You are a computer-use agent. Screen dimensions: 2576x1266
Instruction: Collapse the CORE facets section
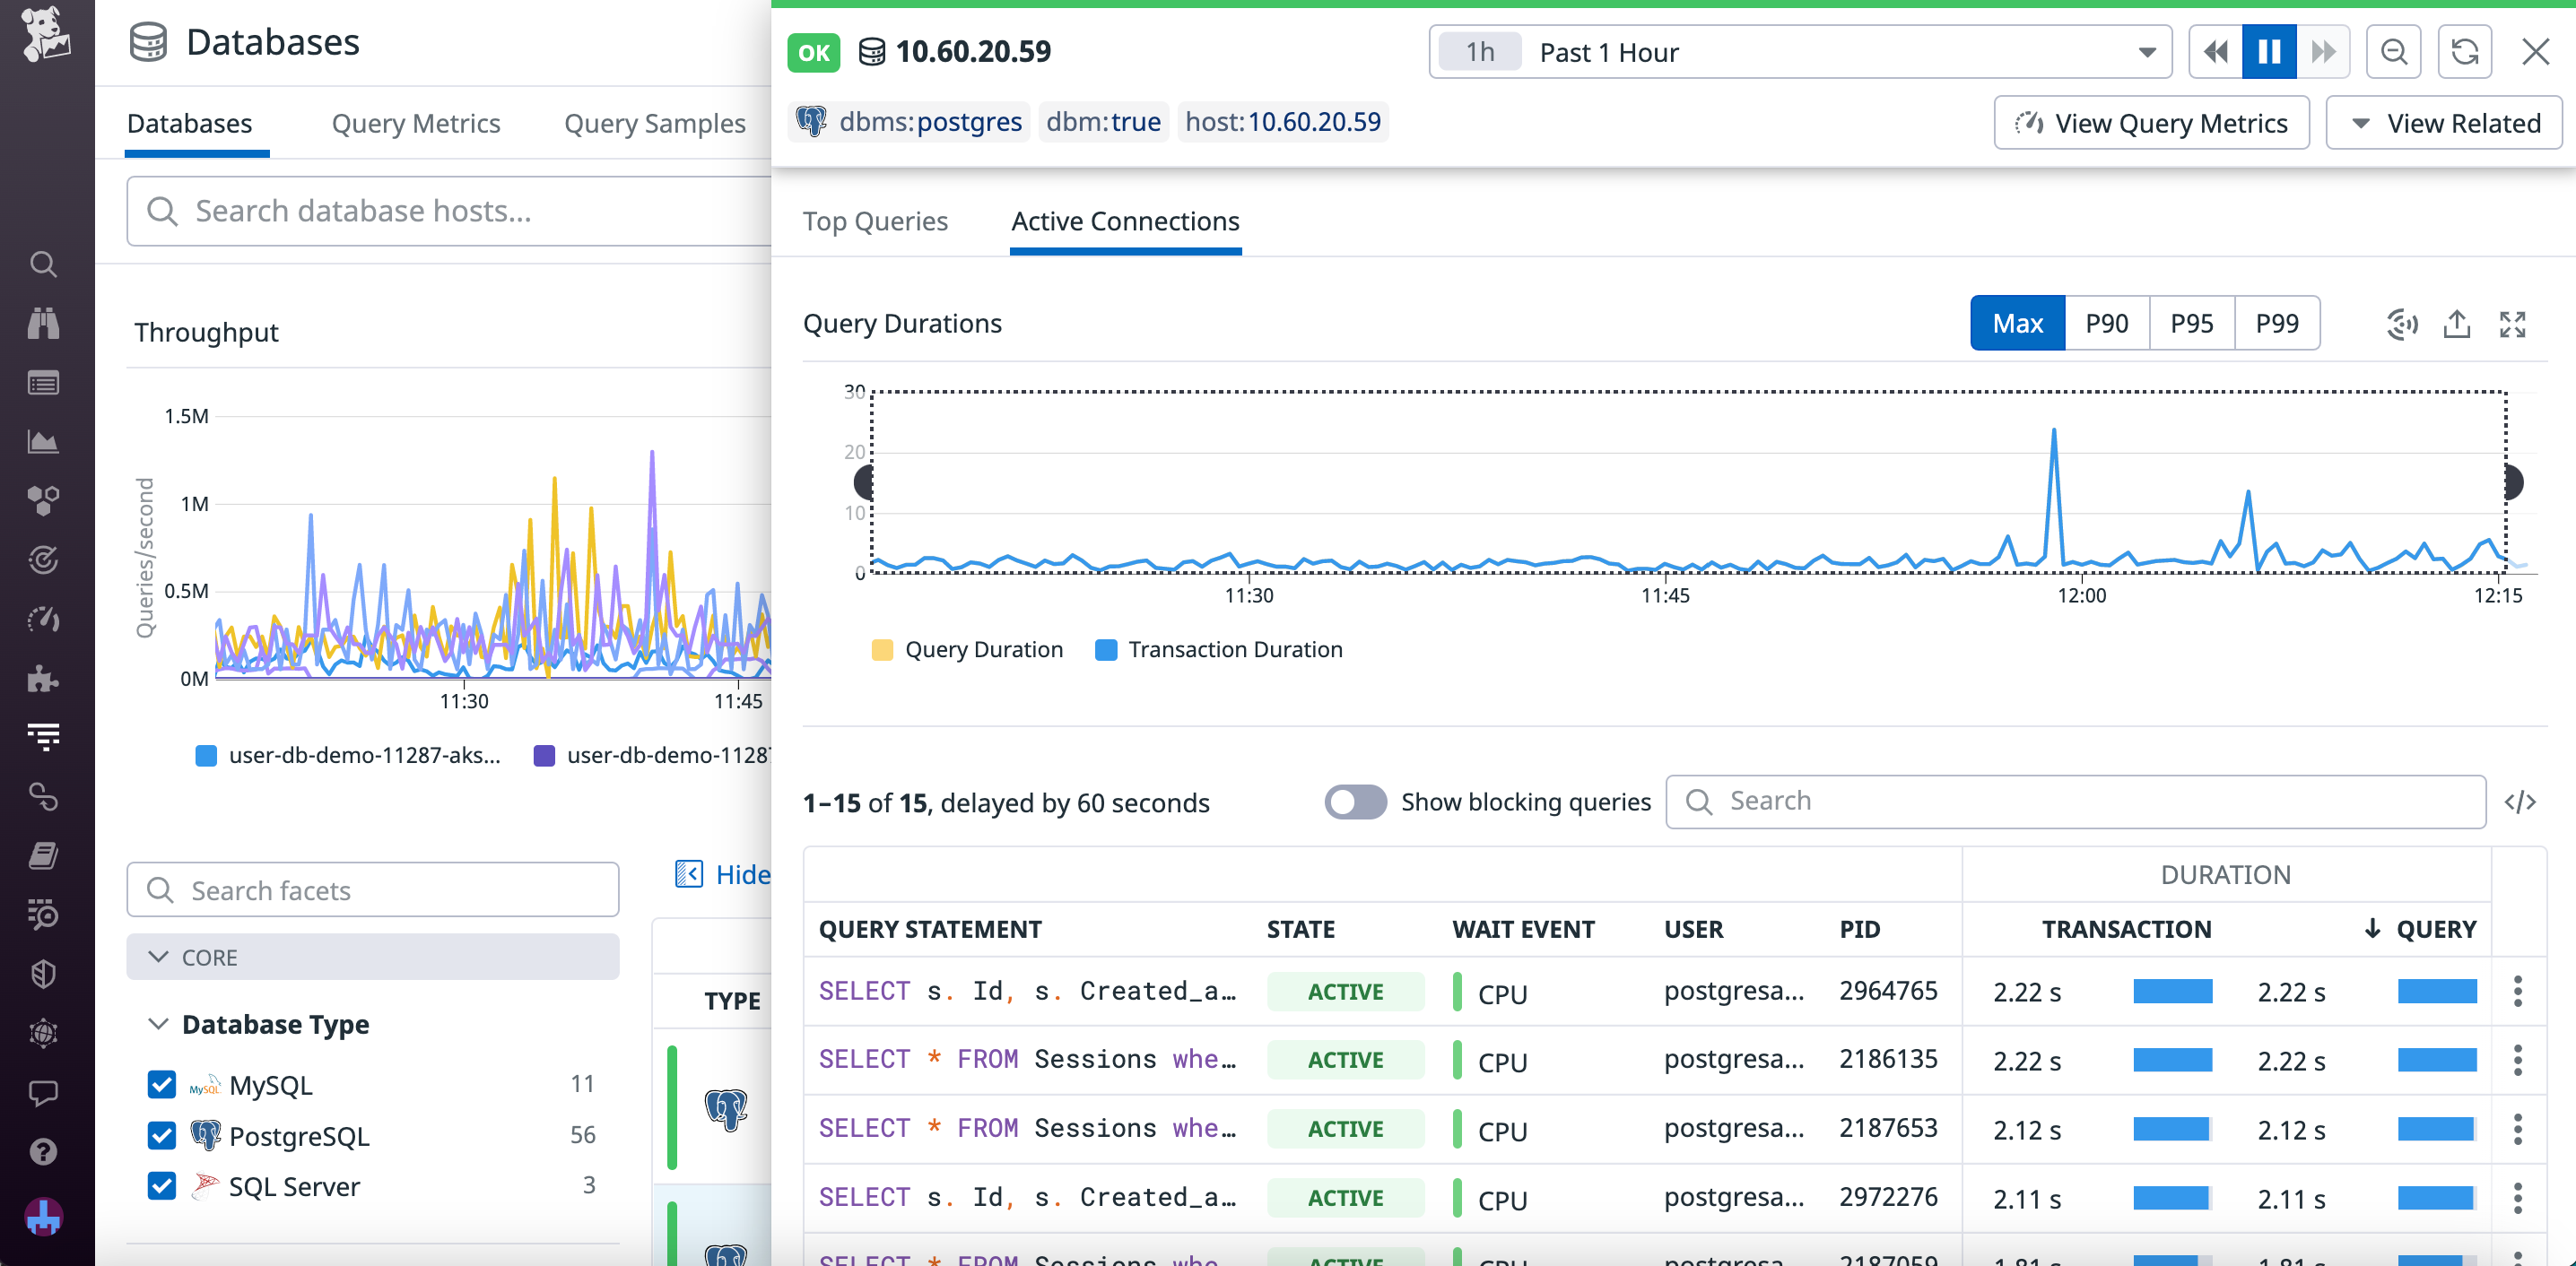pos(159,956)
